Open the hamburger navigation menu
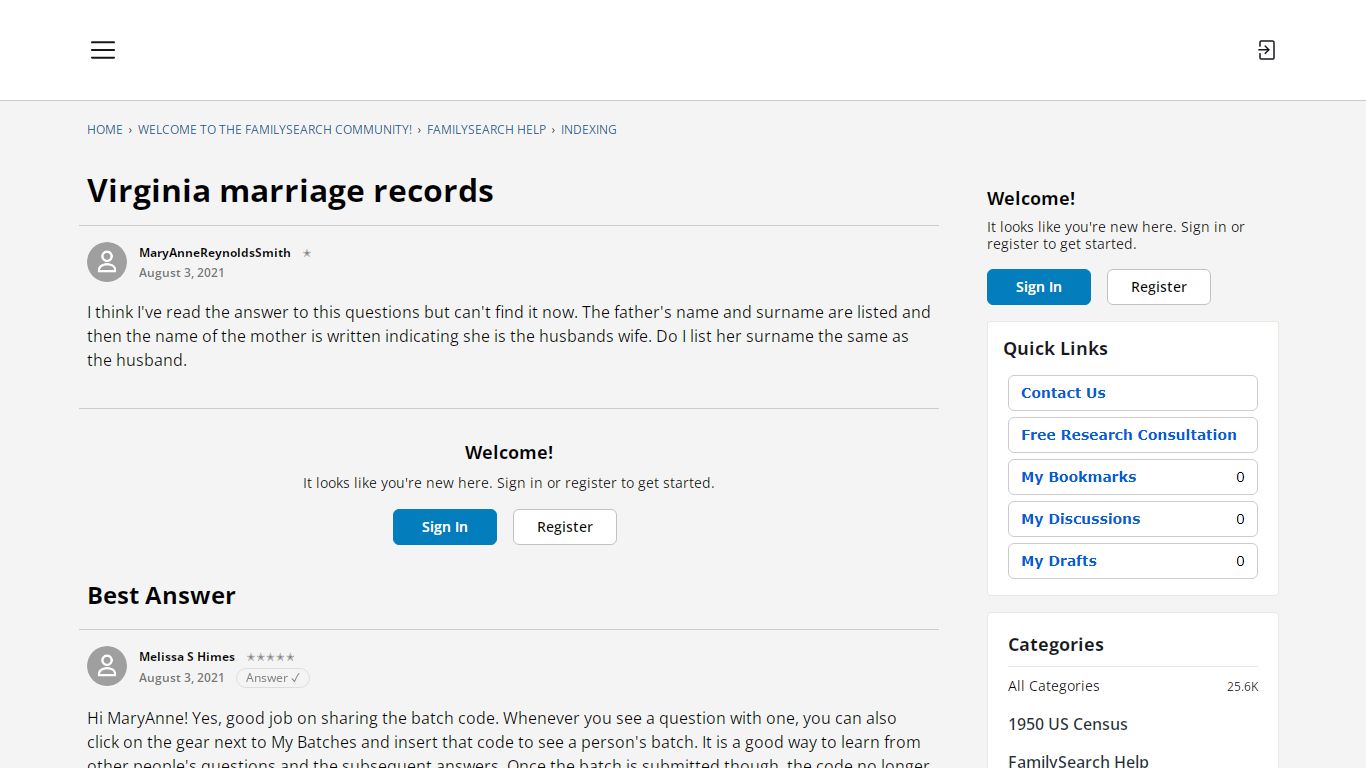1366x768 pixels. (x=103, y=50)
